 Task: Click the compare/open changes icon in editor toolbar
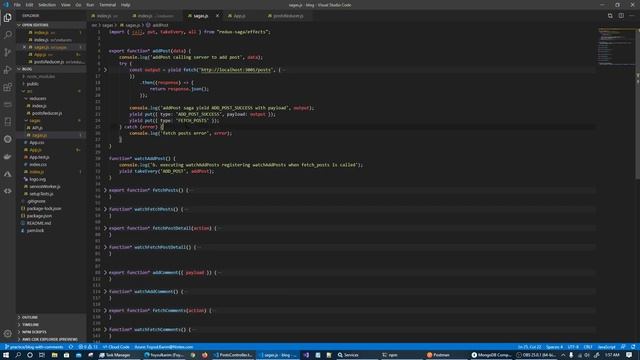coord(610,16)
